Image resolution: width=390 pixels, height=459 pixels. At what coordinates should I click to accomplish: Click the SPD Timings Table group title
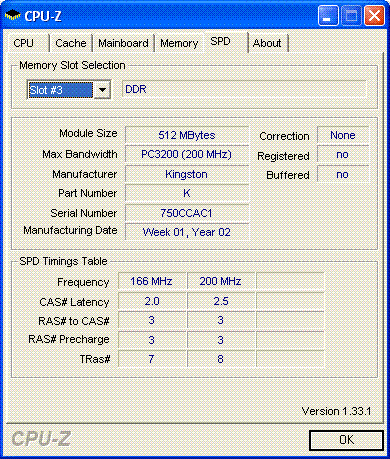click(63, 261)
